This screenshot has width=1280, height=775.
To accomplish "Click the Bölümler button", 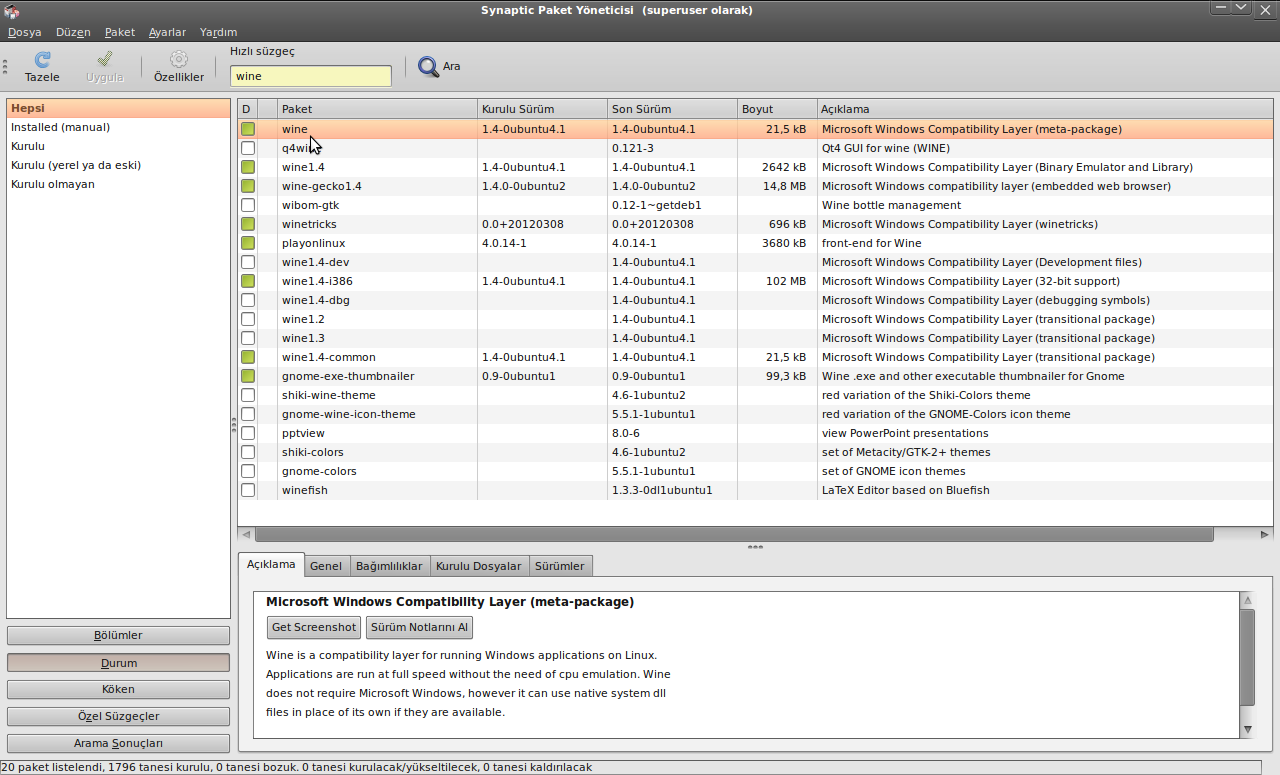I will tap(118, 635).
